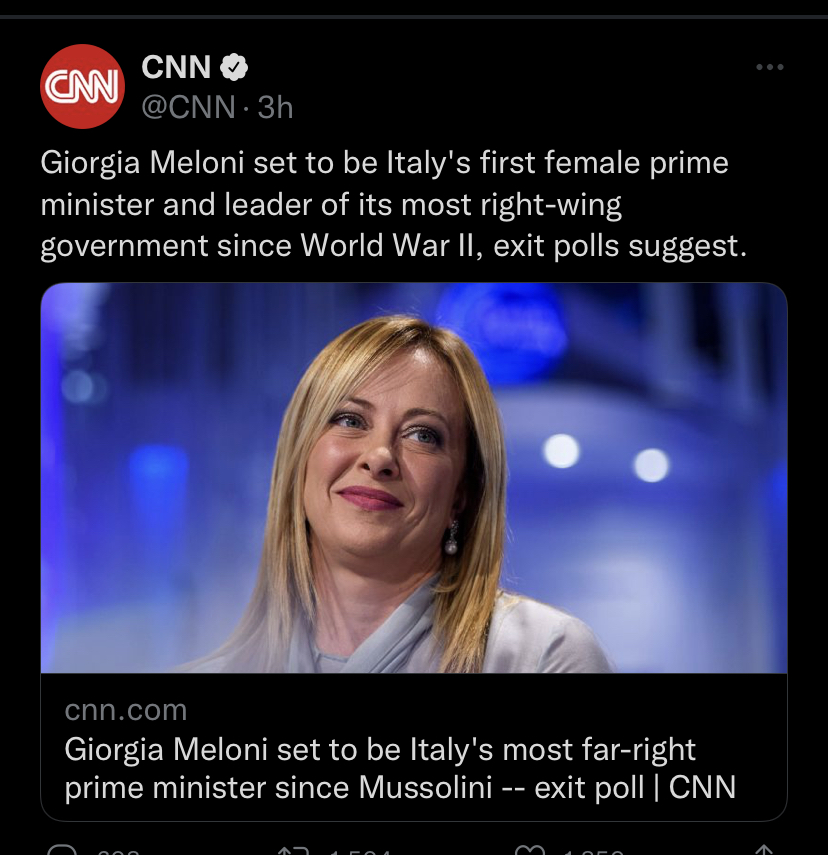
Task: Open the share menu for the tweet
Action: (x=765, y=848)
